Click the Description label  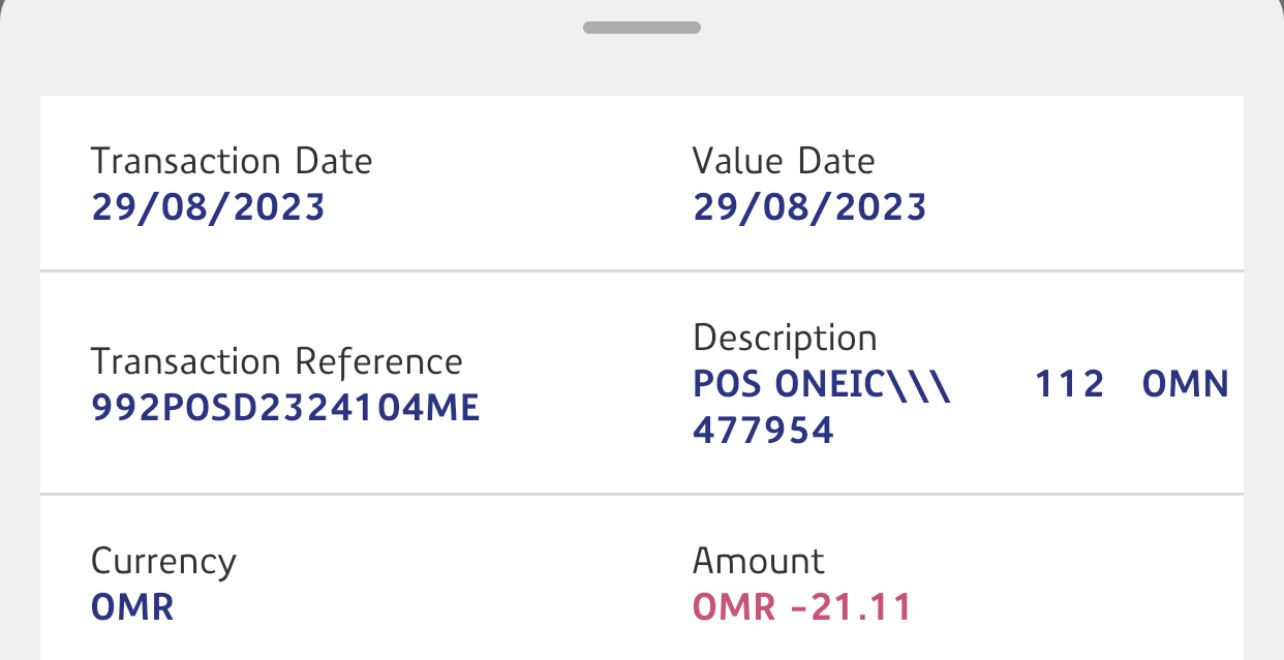[x=784, y=338]
